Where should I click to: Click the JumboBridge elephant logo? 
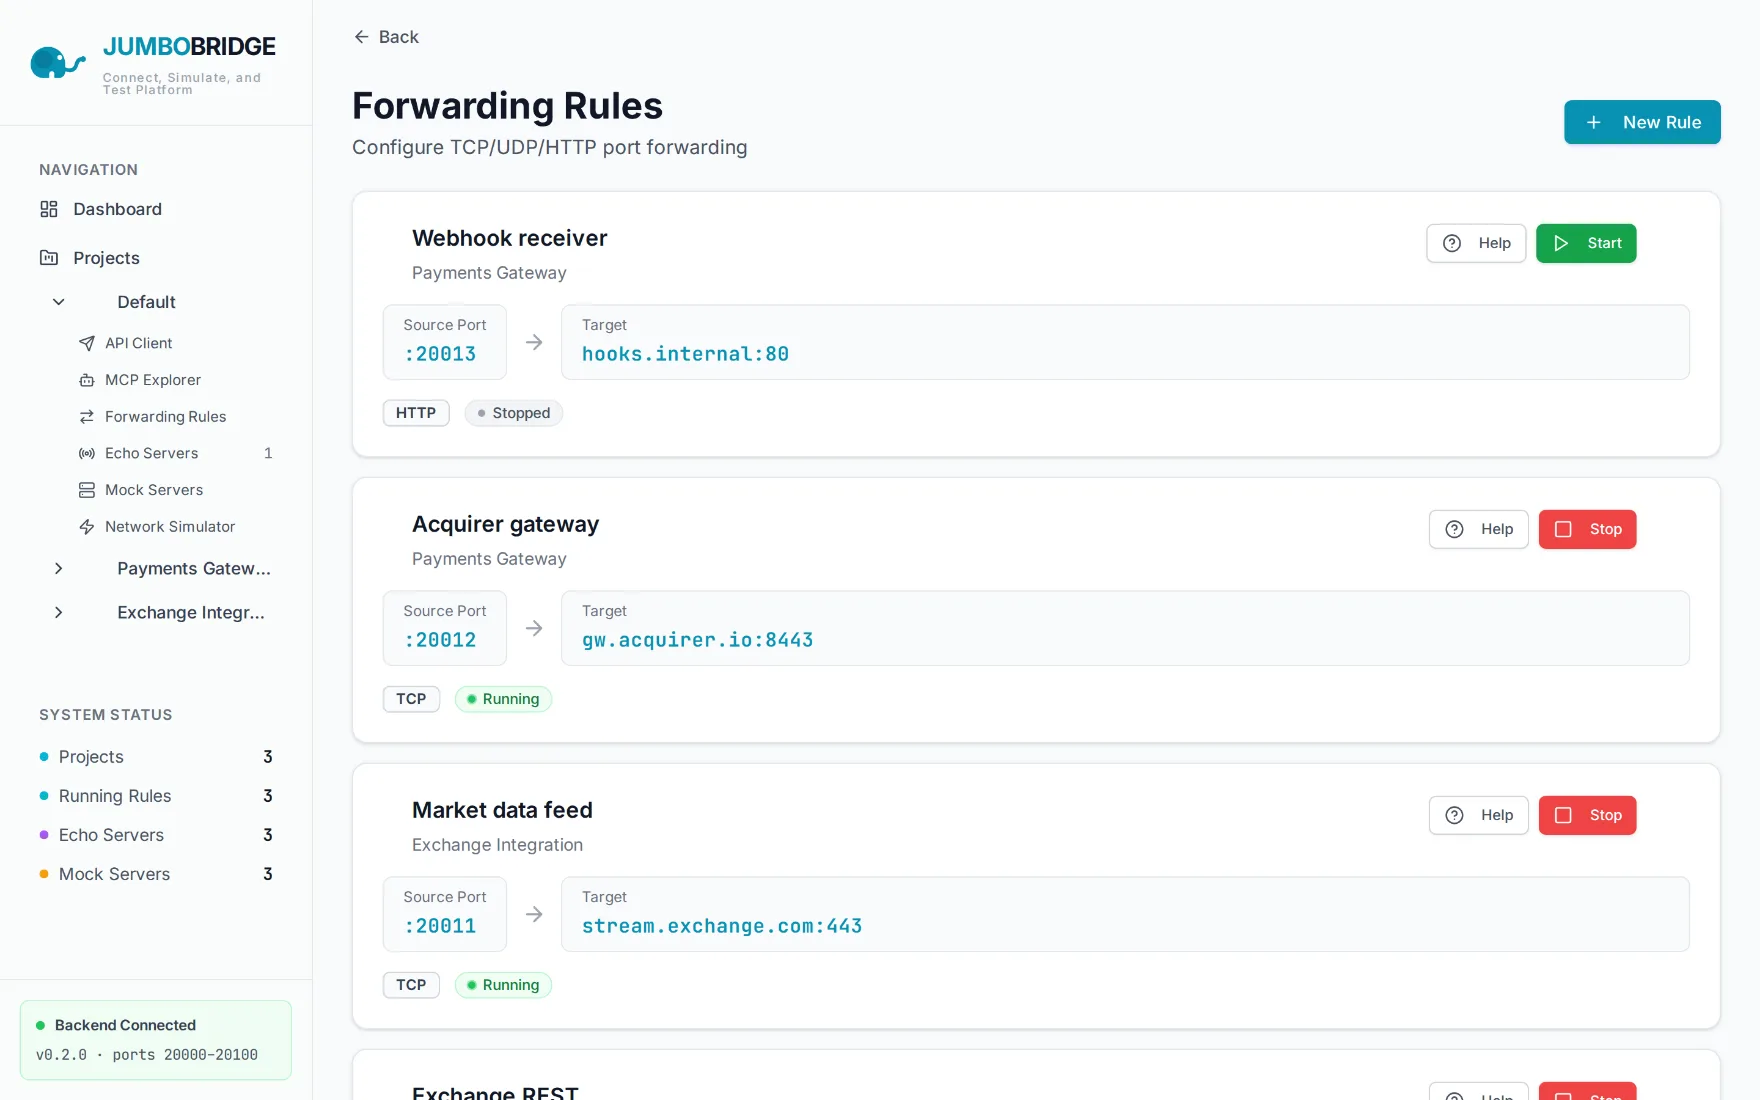57,63
